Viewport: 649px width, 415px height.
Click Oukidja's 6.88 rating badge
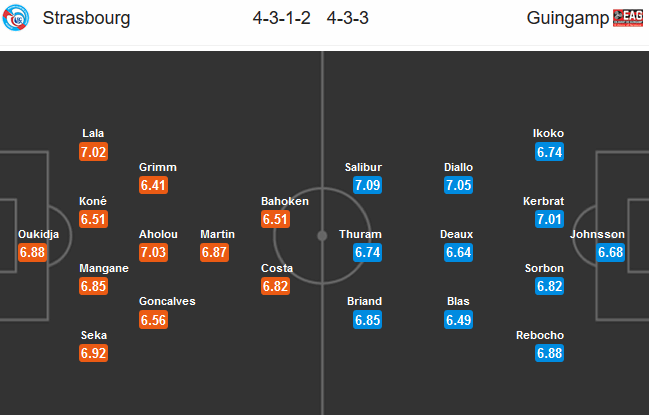click(33, 252)
